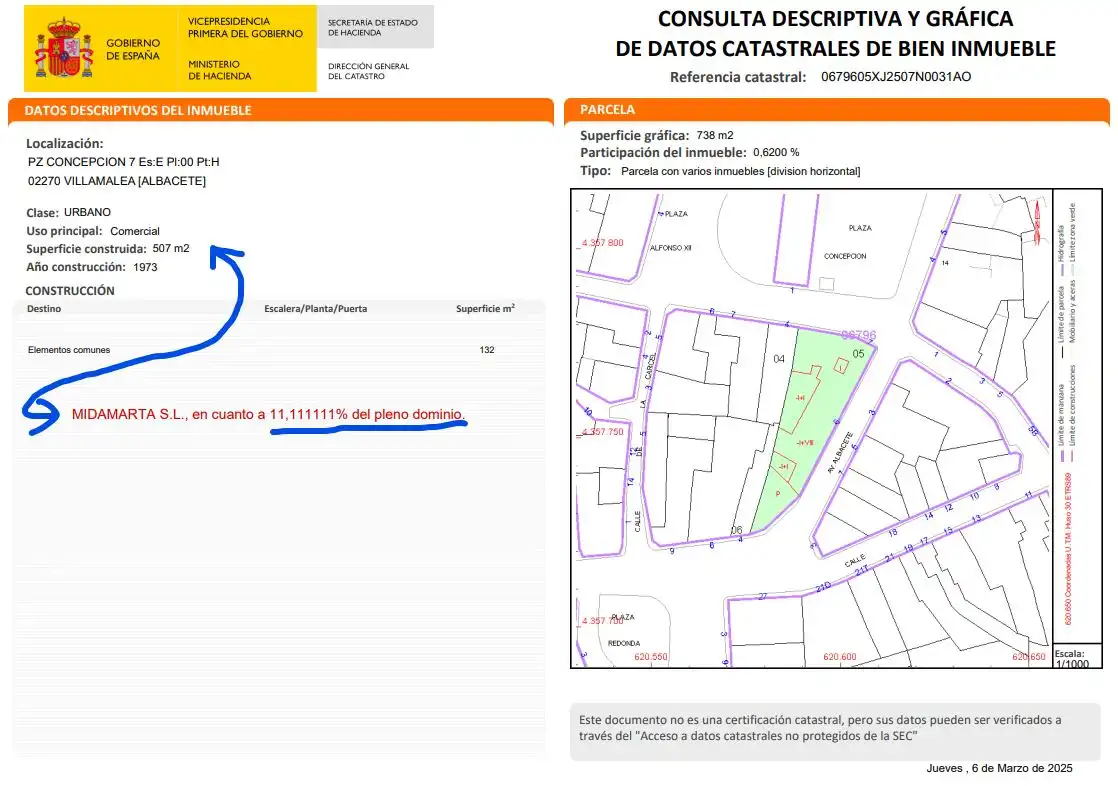Image resolution: width=1118 pixels, height=786 pixels.
Task: Click the title line 'CONSULTA DESCRIPTIVA Y GRÁFICA'
Action: tap(835, 19)
